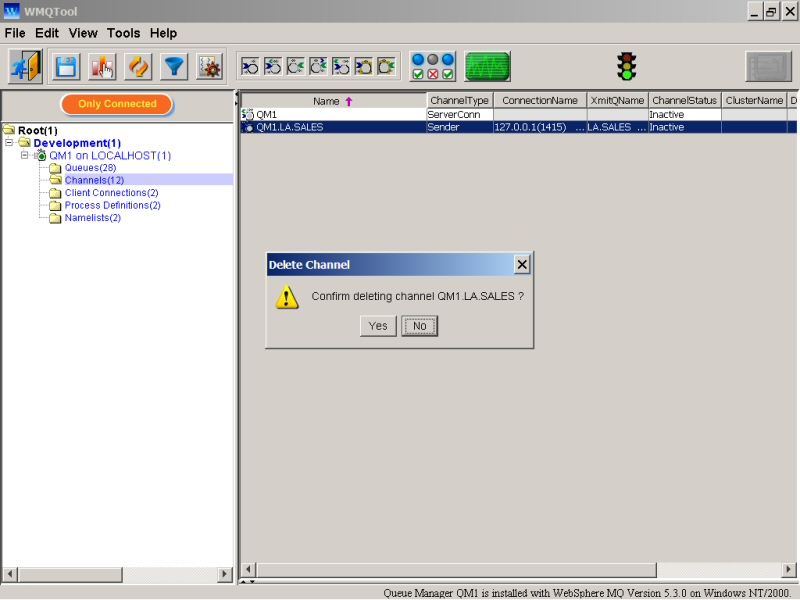Select Queues(28) tree item
Image resolution: width=800 pixels, height=600 pixels.
pyautogui.click(x=90, y=168)
